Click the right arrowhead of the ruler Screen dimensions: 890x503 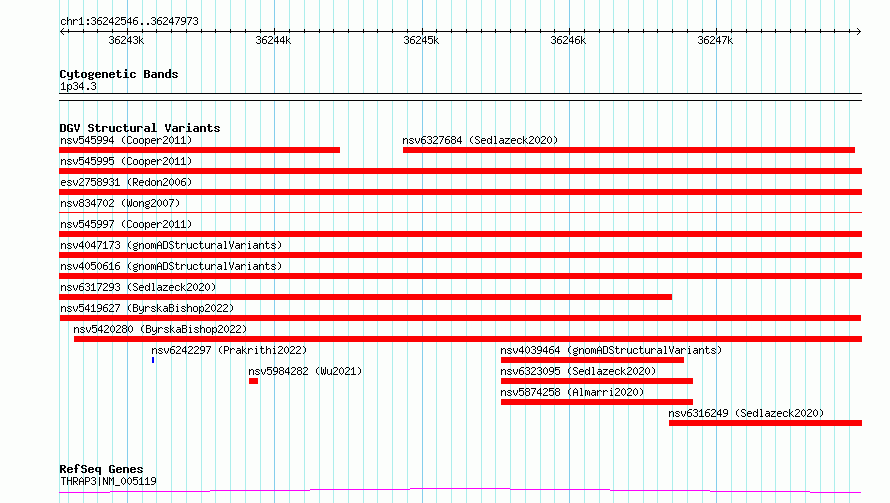click(x=858, y=31)
